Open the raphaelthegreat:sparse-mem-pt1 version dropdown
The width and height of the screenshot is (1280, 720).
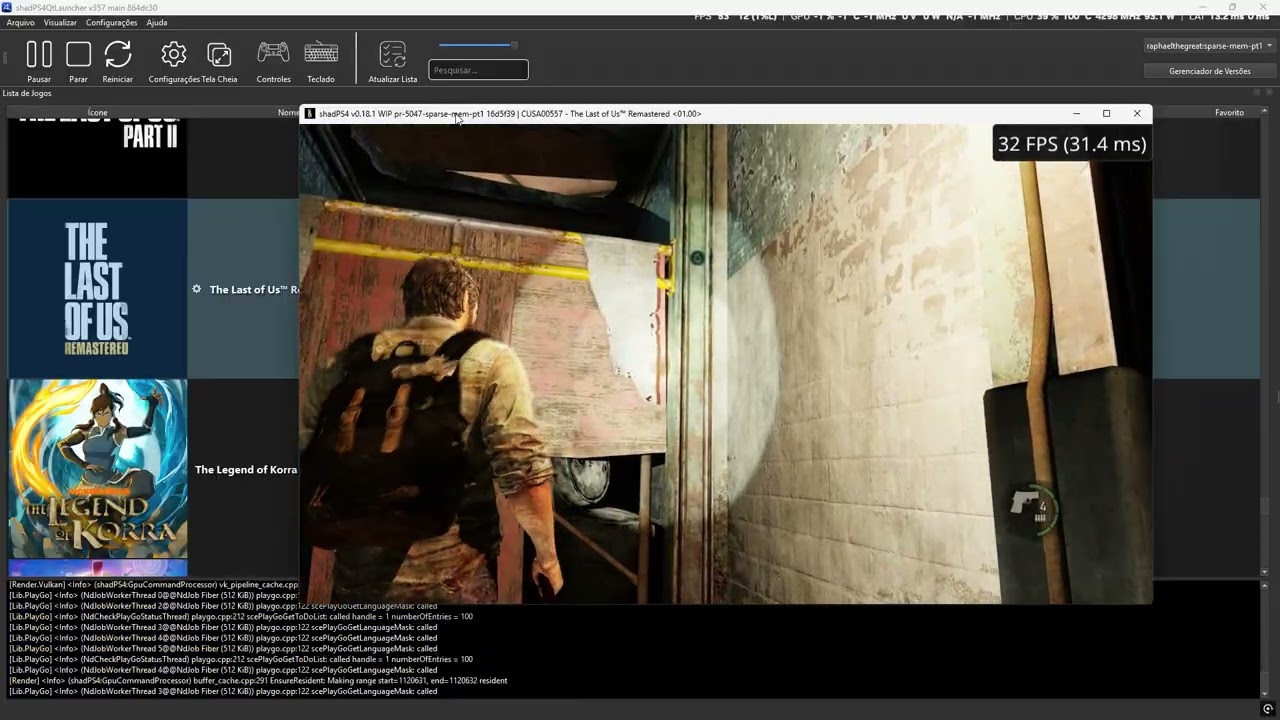[1209, 46]
